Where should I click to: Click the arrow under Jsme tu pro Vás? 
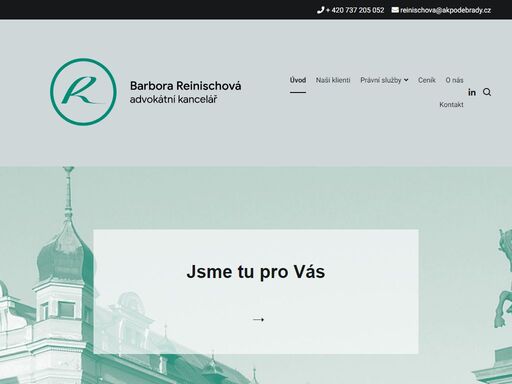pyautogui.click(x=258, y=320)
